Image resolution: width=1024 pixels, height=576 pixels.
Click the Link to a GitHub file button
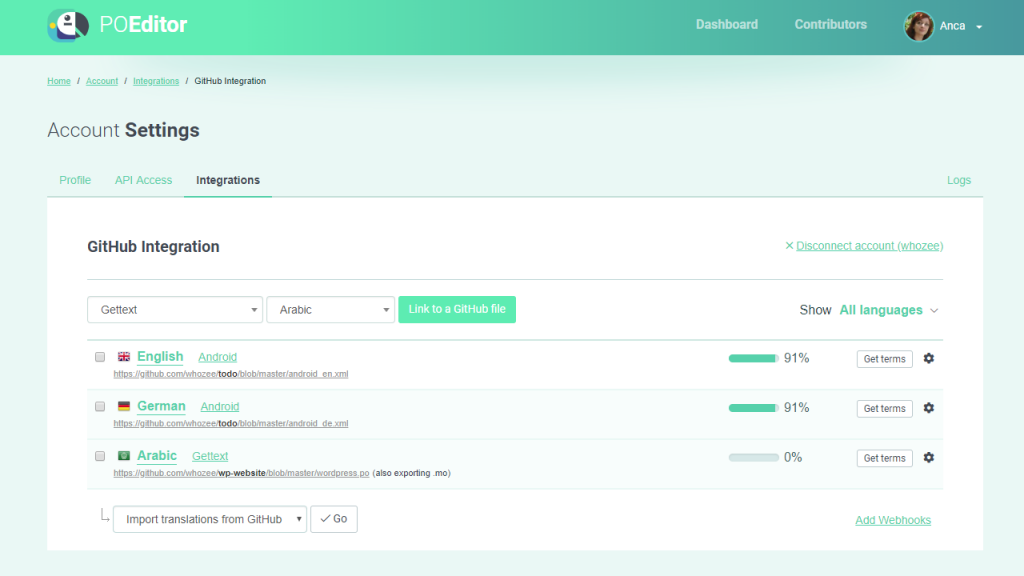click(457, 309)
